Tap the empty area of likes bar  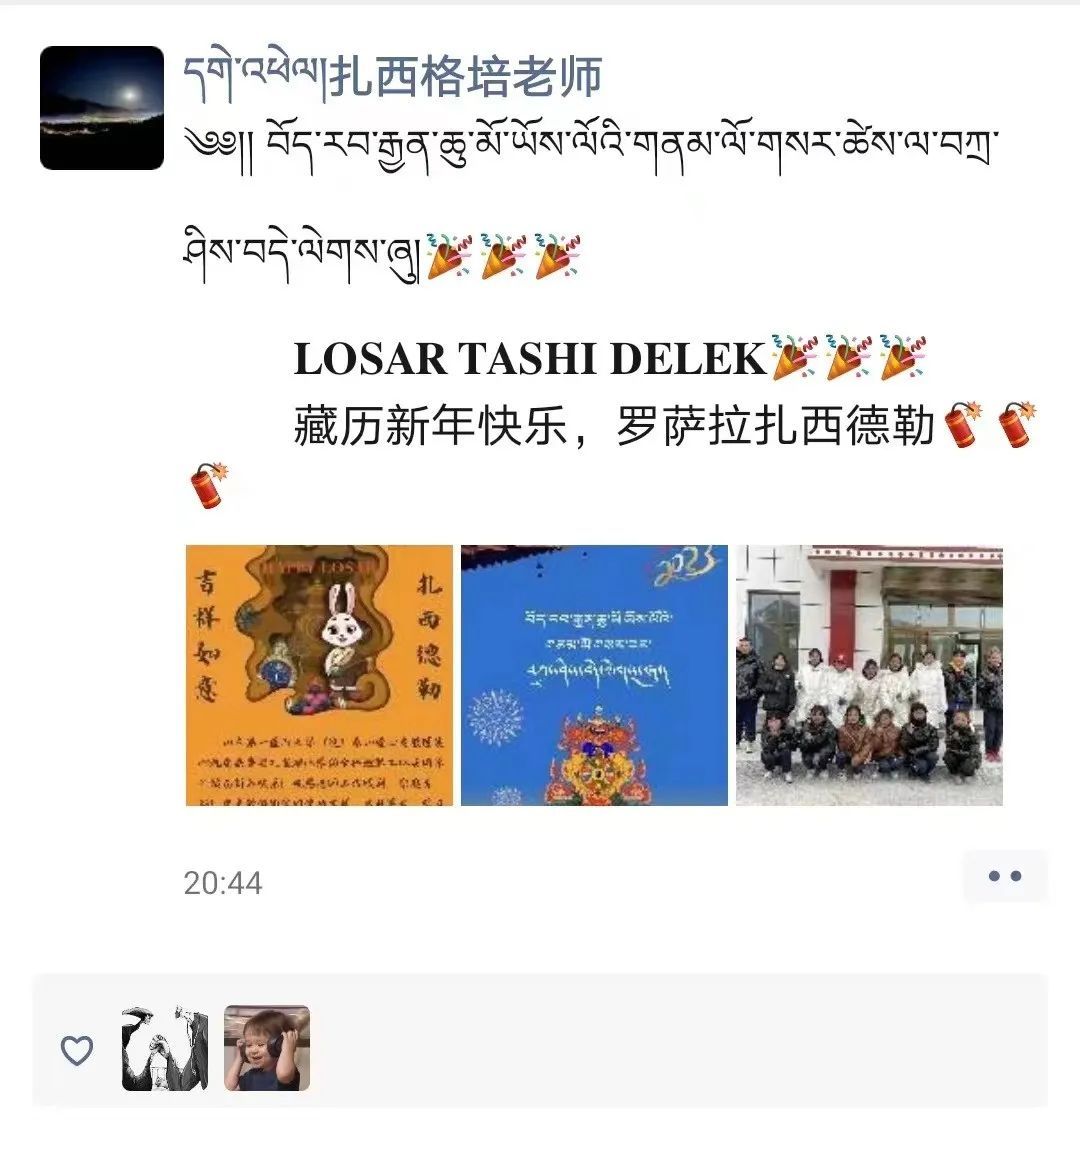pos(678,1041)
